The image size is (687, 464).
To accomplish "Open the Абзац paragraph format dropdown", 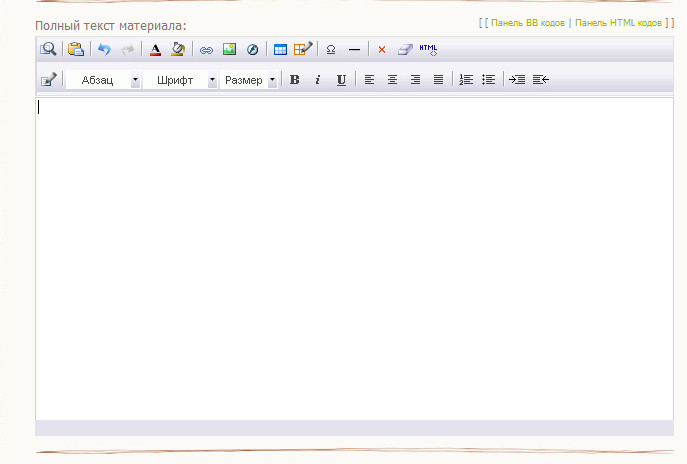I will click(x=103, y=80).
